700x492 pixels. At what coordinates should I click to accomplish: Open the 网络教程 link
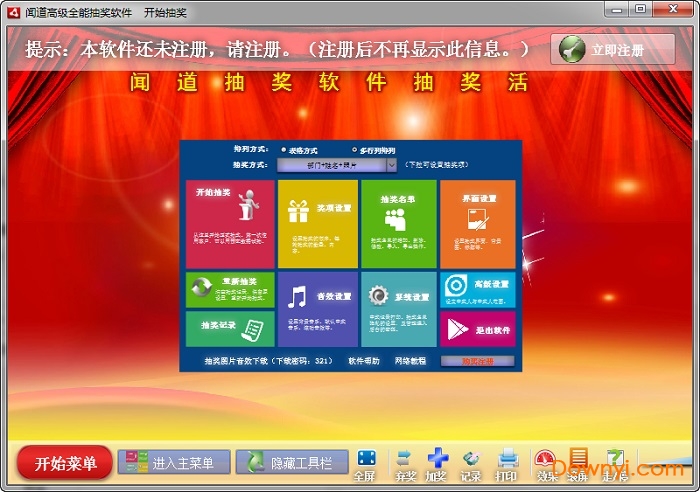point(410,361)
